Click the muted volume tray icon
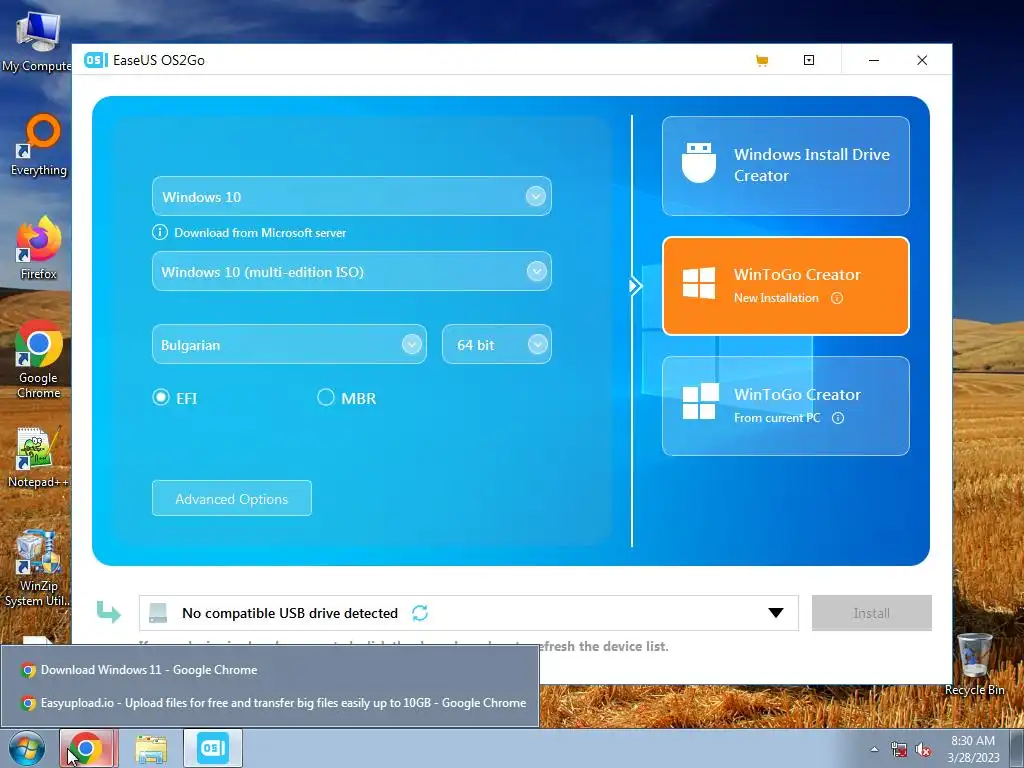The height and width of the screenshot is (768, 1024). click(923, 749)
